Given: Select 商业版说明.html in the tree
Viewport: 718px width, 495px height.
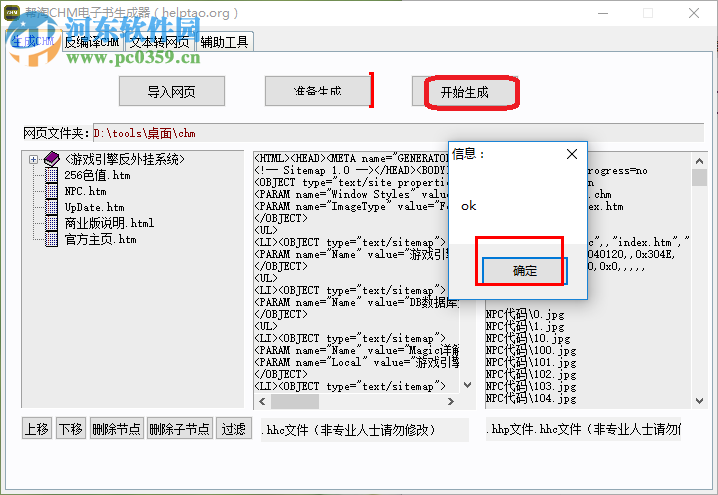Looking at the screenshot, I should 109,223.
